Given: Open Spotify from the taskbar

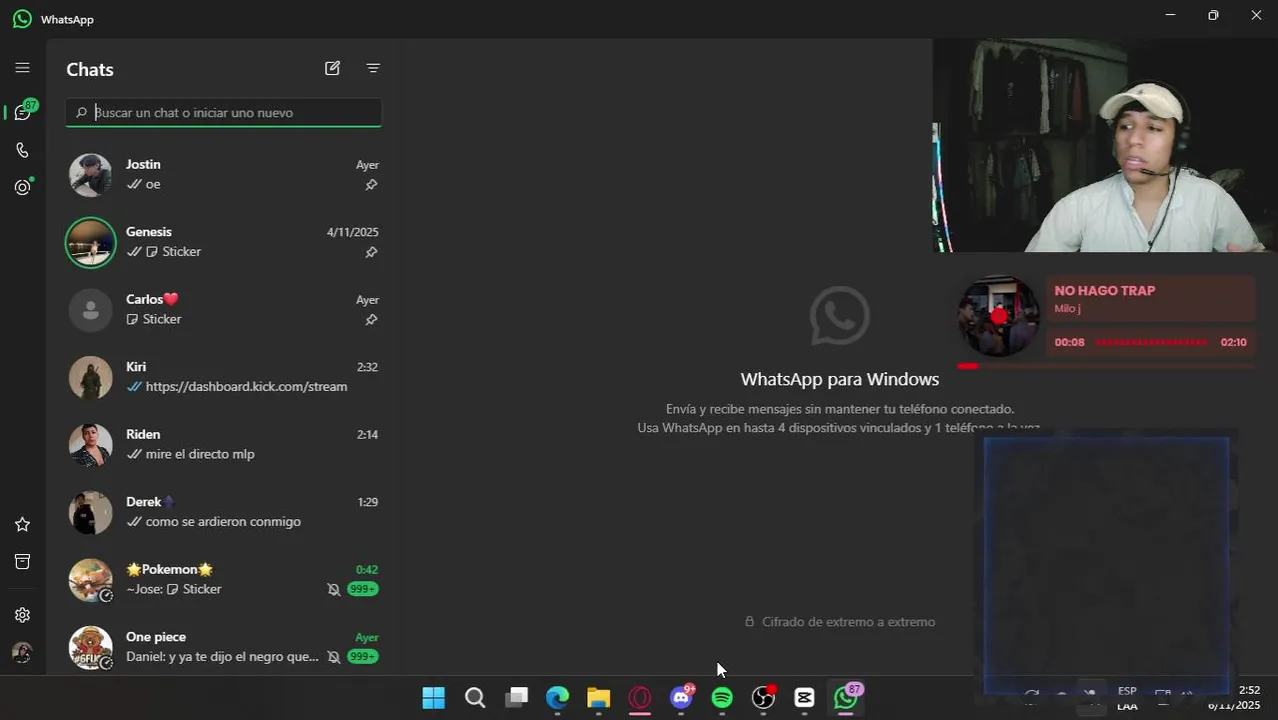Looking at the screenshot, I should coord(722,698).
